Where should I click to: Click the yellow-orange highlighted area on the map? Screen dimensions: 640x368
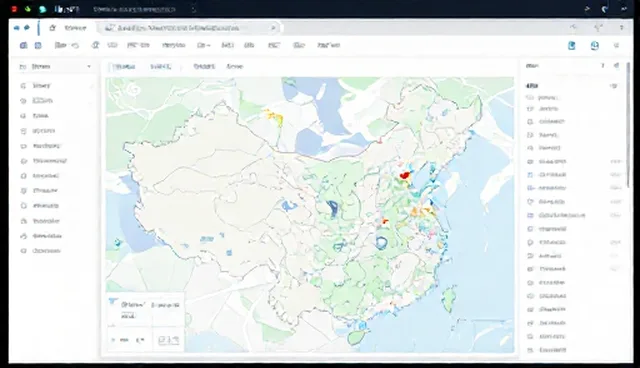(x=274, y=117)
